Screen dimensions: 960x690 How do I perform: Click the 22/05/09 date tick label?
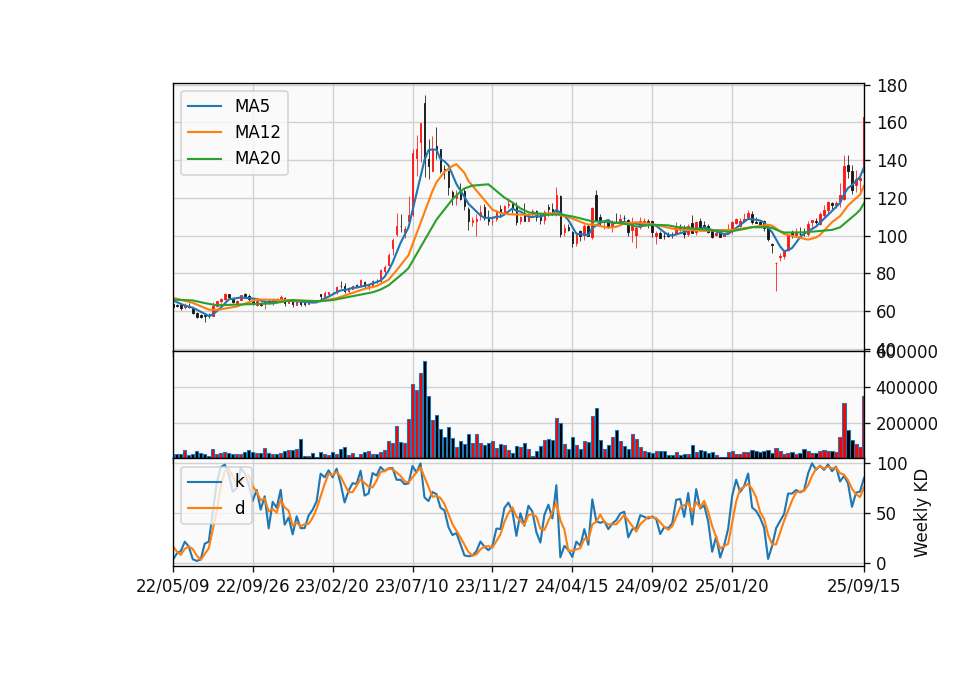(x=173, y=586)
